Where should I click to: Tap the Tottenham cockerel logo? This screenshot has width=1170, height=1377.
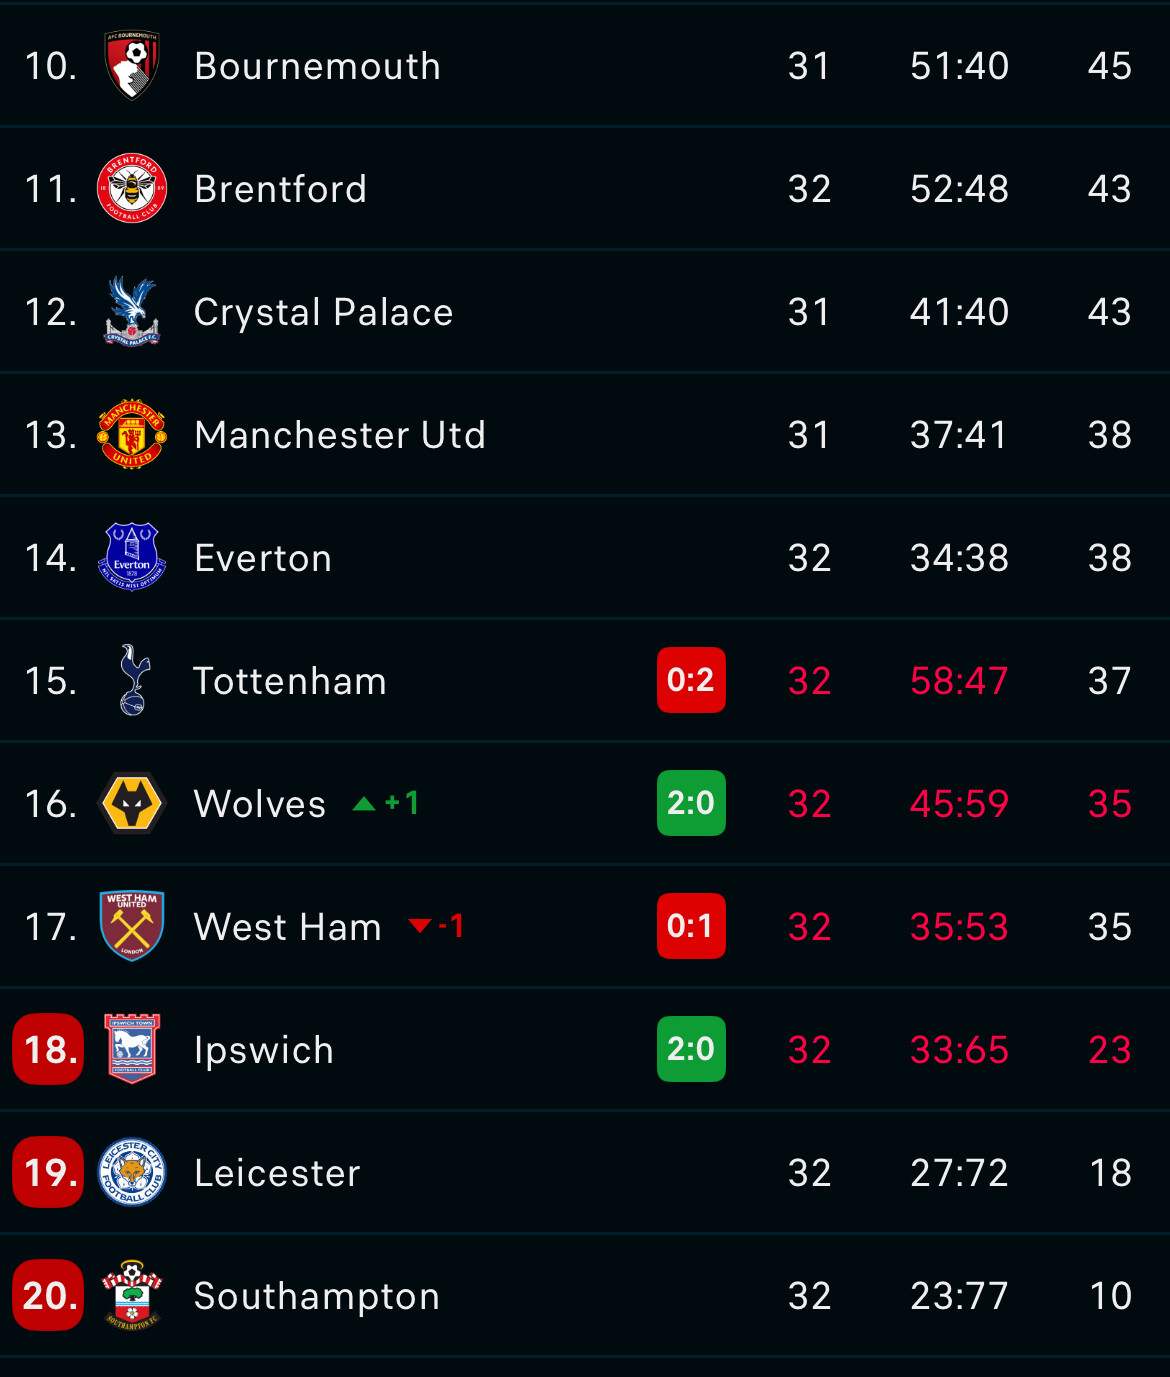coord(134,680)
